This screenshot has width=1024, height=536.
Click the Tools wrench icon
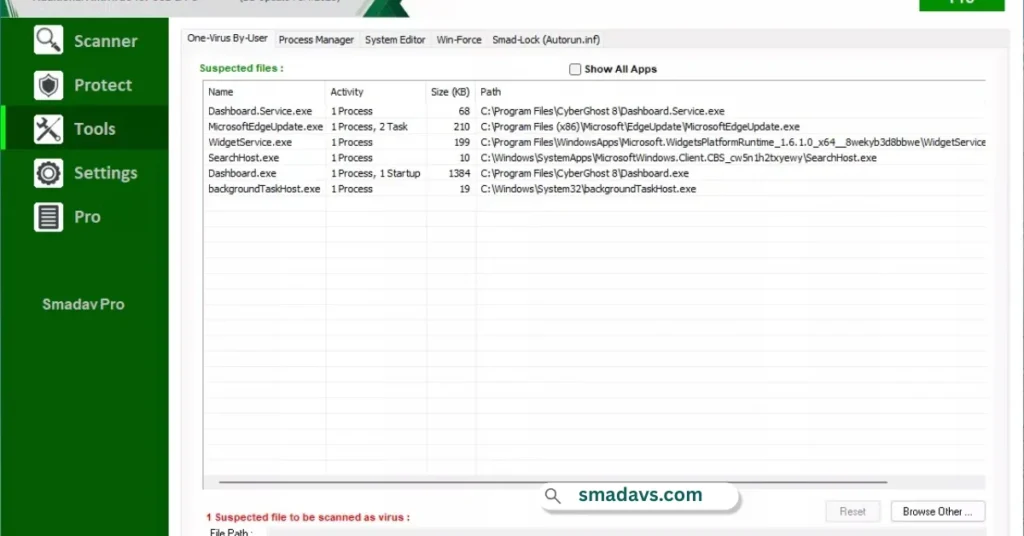[x=48, y=129]
